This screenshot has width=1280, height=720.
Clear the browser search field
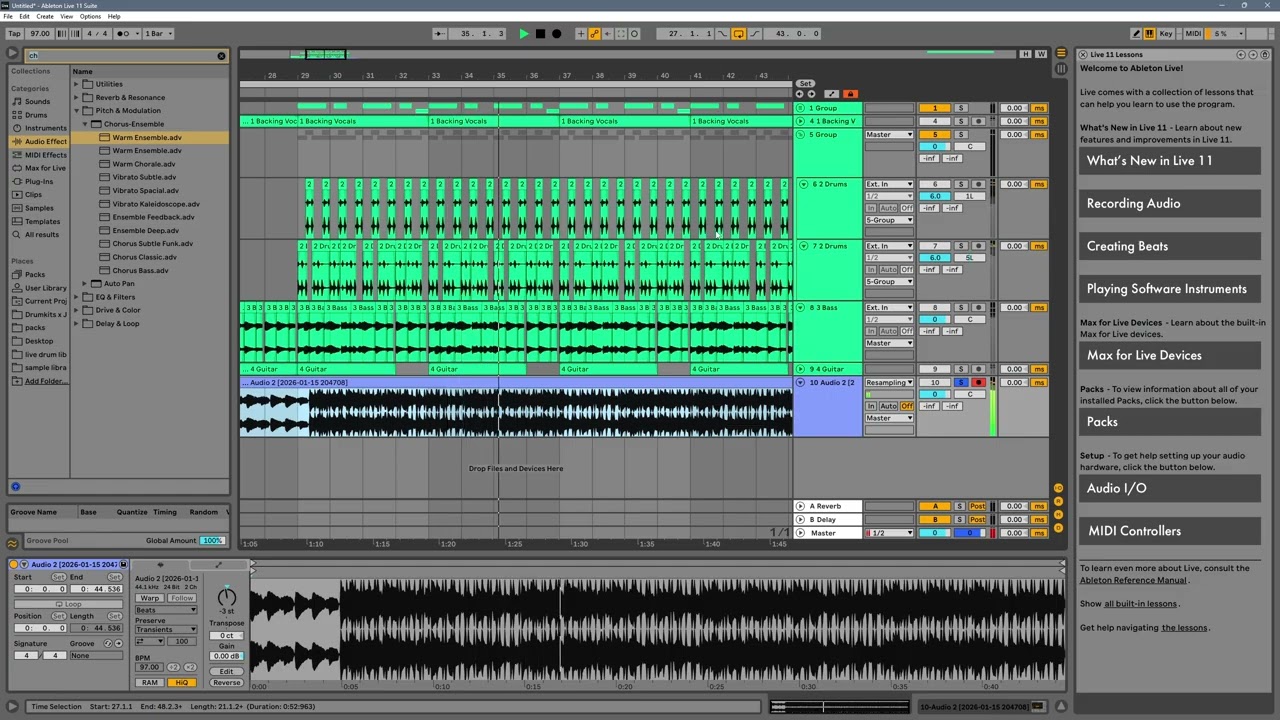(221, 56)
